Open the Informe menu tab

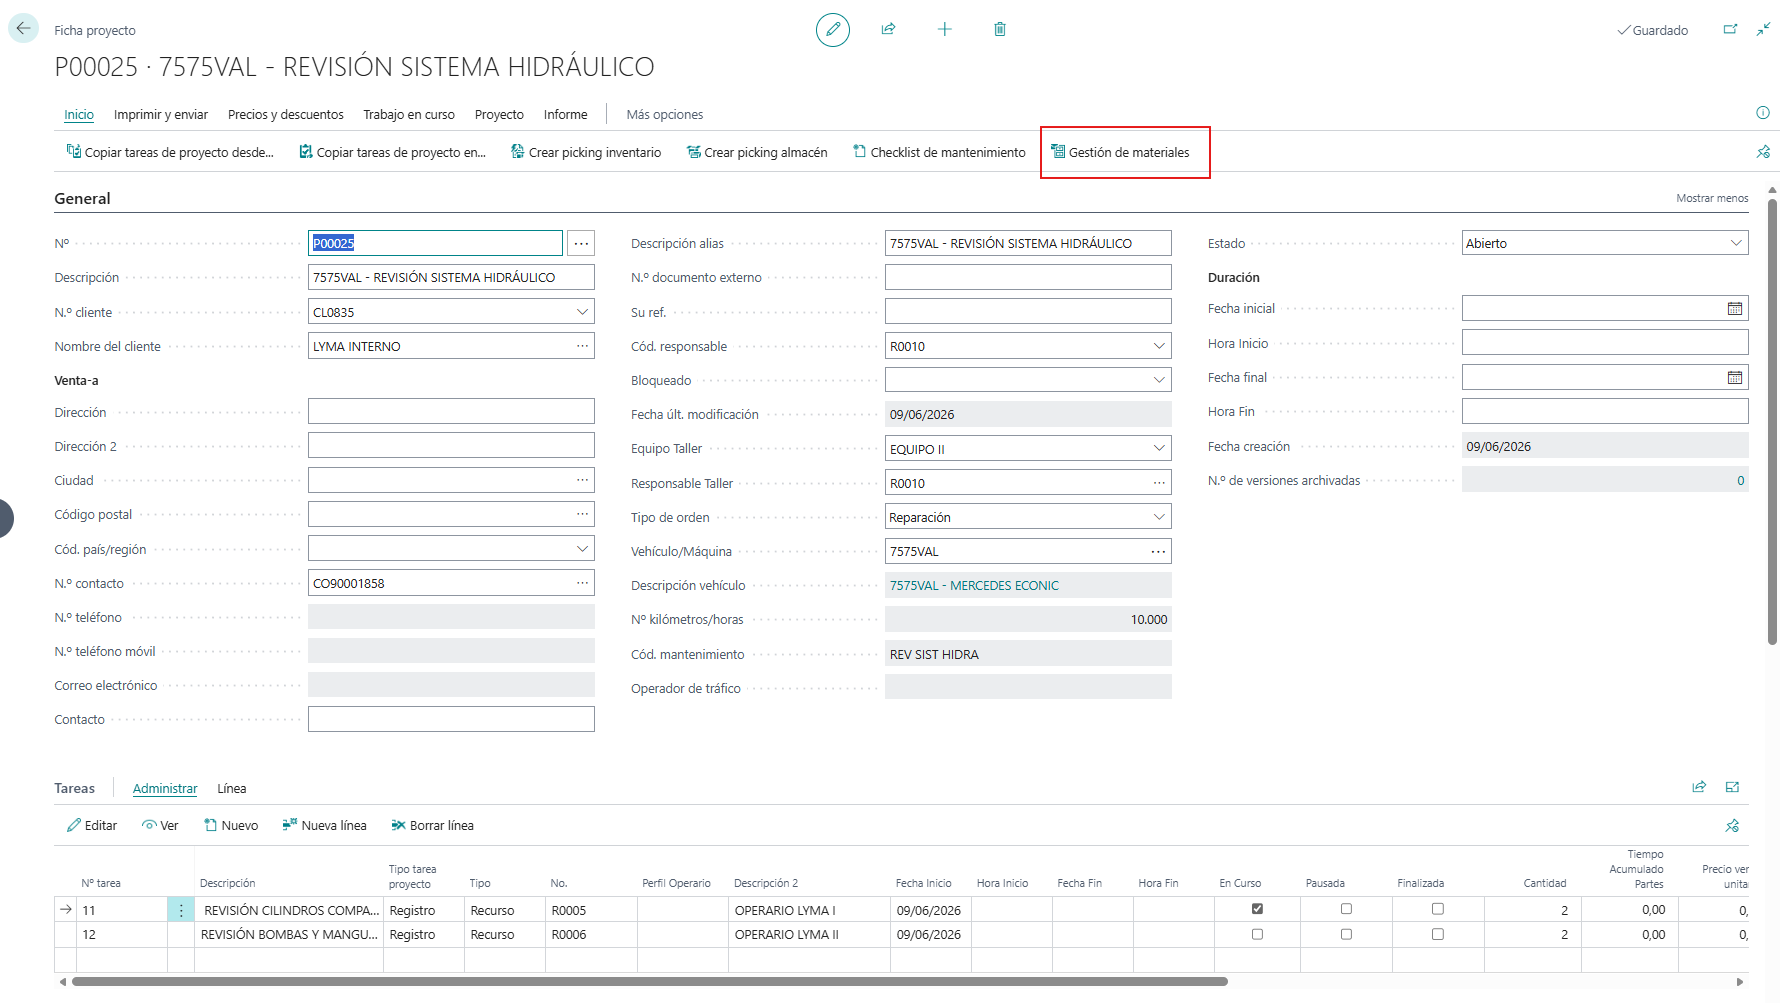tap(566, 115)
